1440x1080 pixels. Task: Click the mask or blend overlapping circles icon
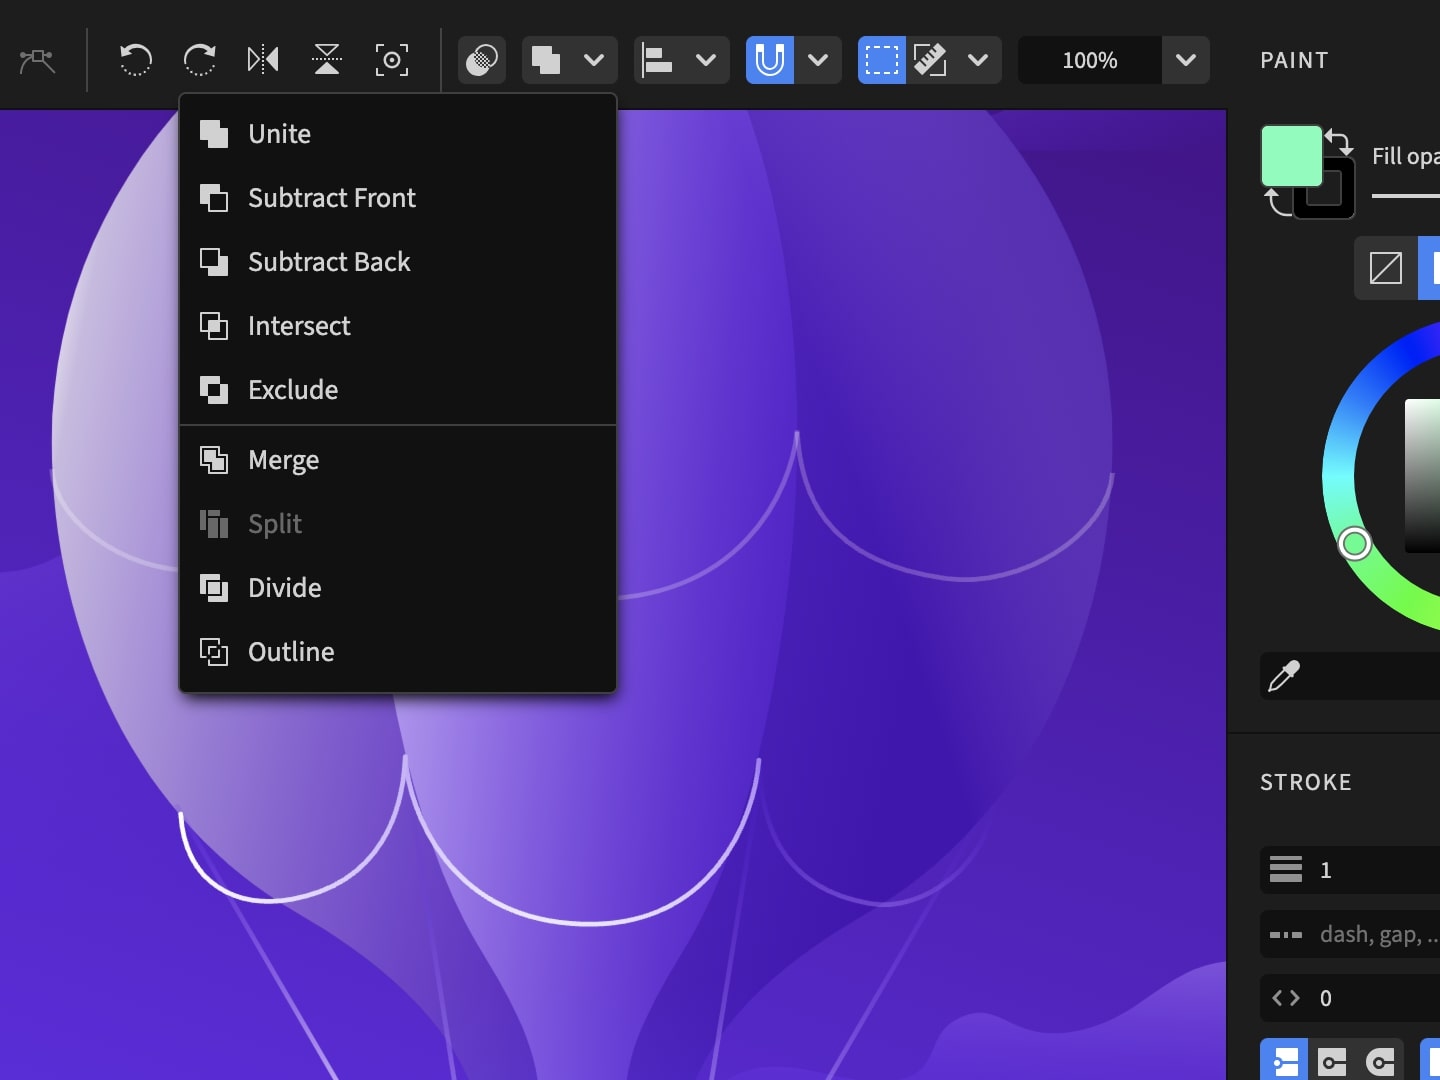(482, 60)
